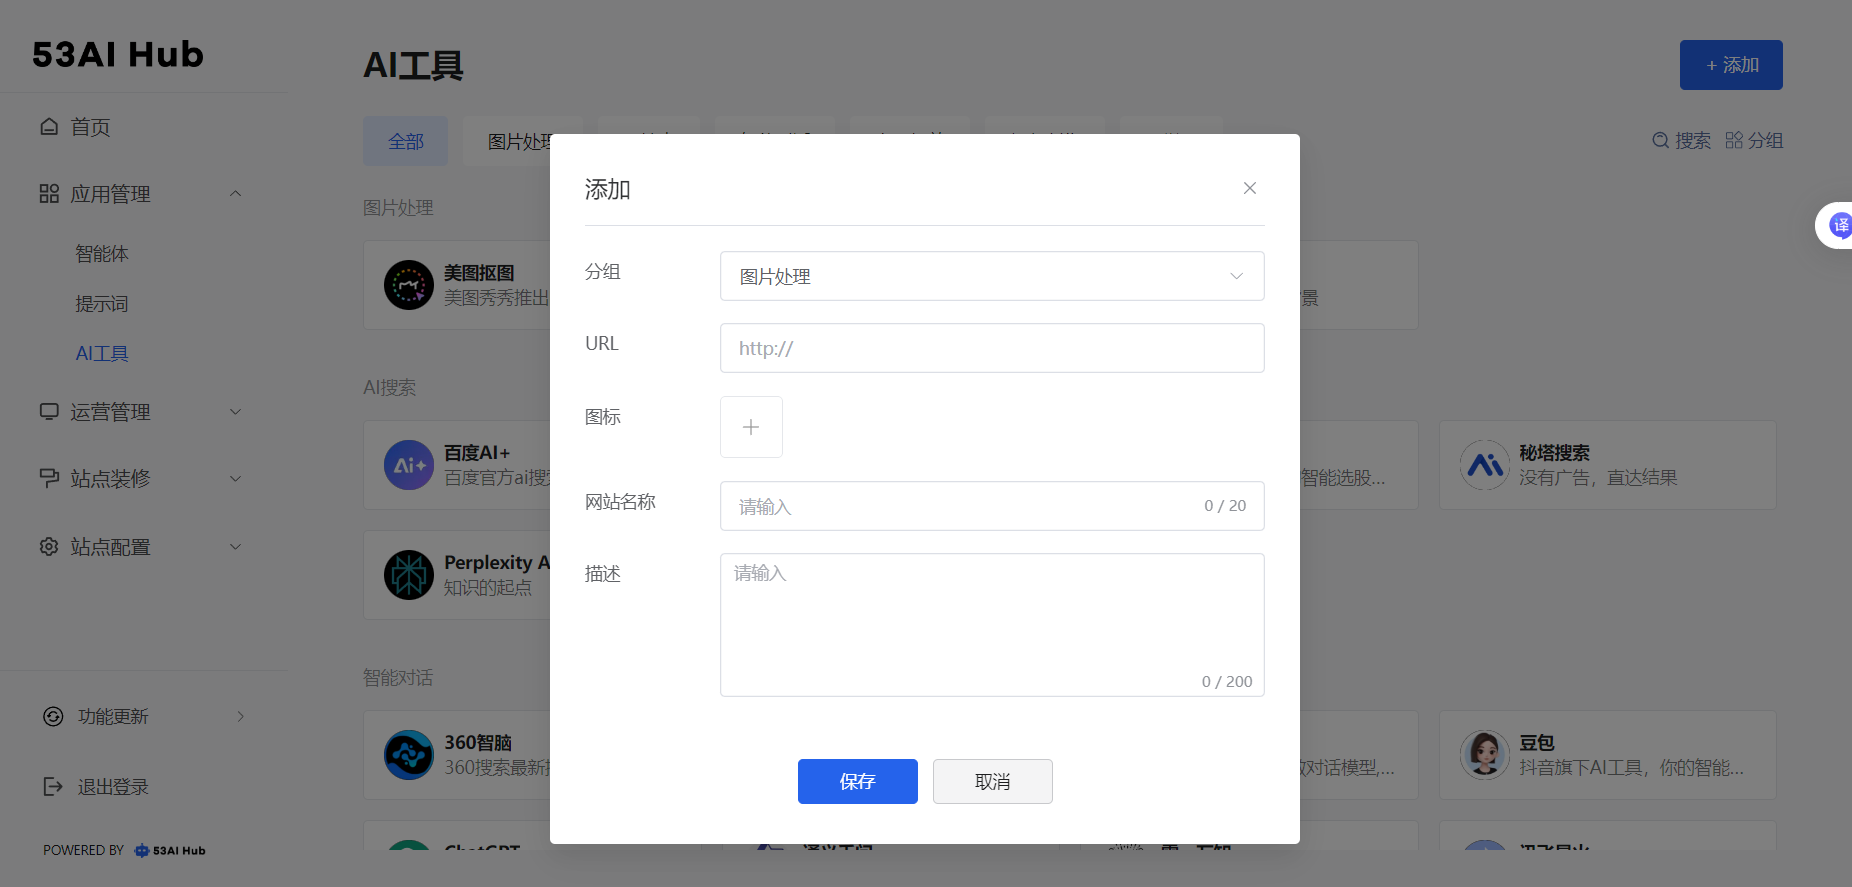Focus the URL input field

click(991, 348)
